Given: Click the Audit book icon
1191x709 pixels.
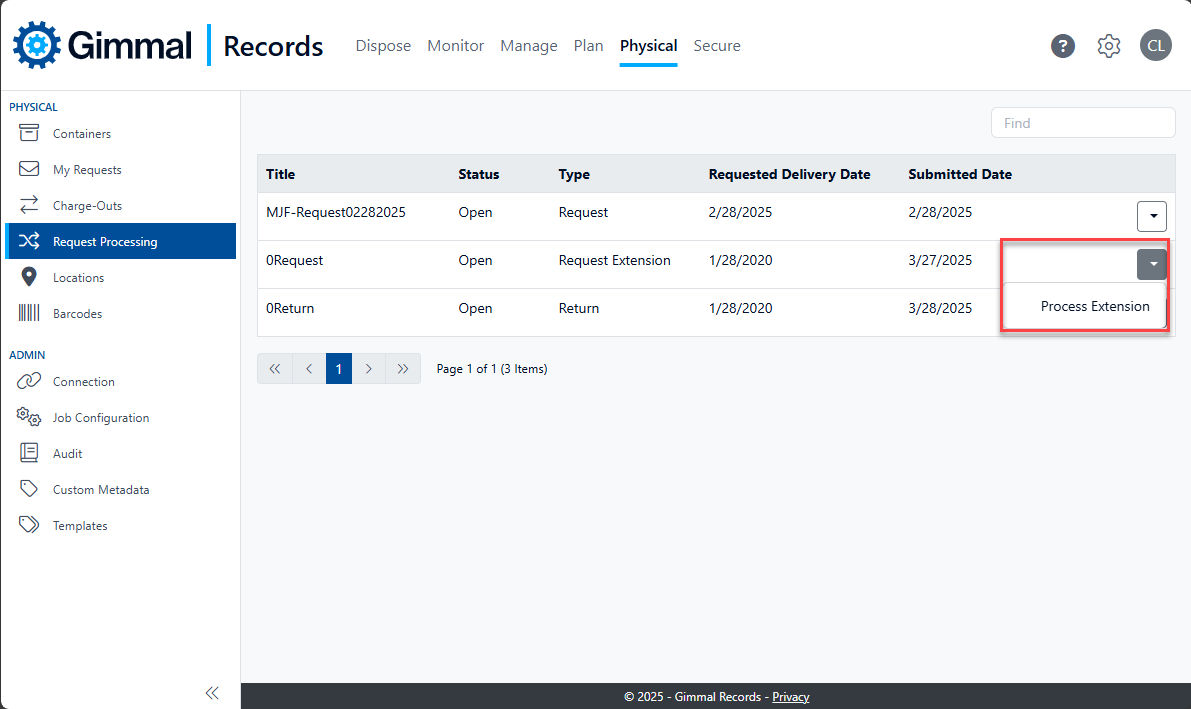Looking at the screenshot, I should (x=29, y=453).
